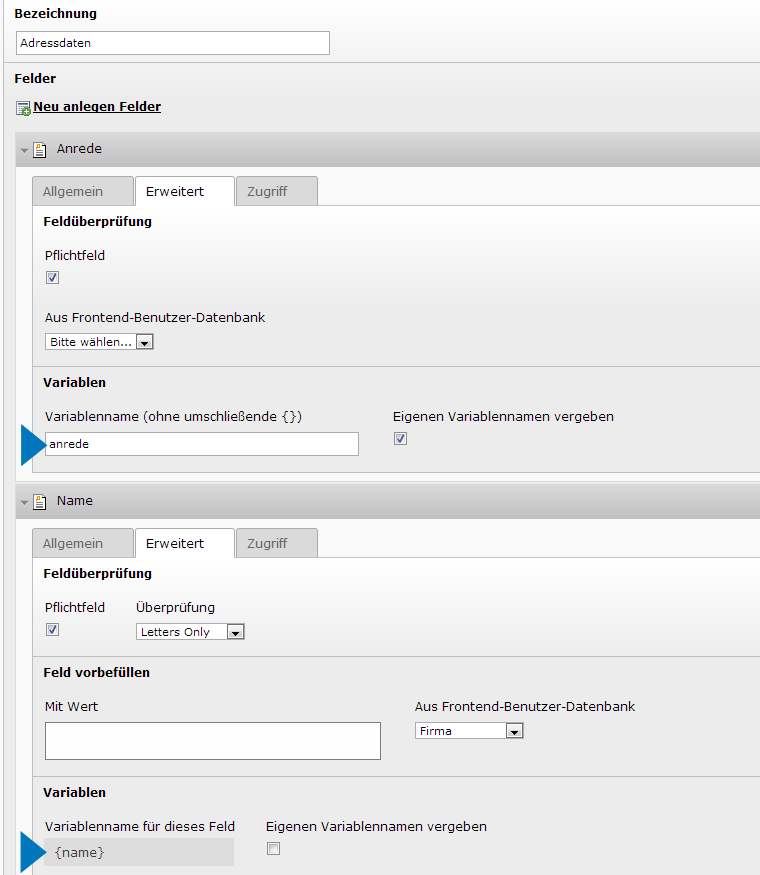Click the Bezeichnung field containing Adressdaten
Screen dimensions: 760x875
pos(173,43)
